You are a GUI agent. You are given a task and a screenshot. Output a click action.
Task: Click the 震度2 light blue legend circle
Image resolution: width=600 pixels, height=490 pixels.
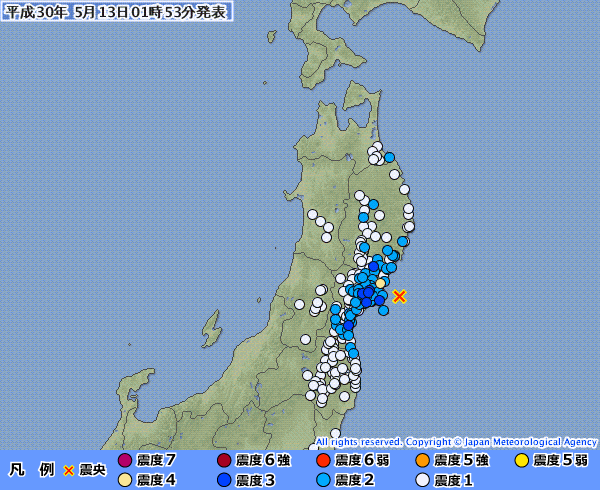(x=323, y=480)
